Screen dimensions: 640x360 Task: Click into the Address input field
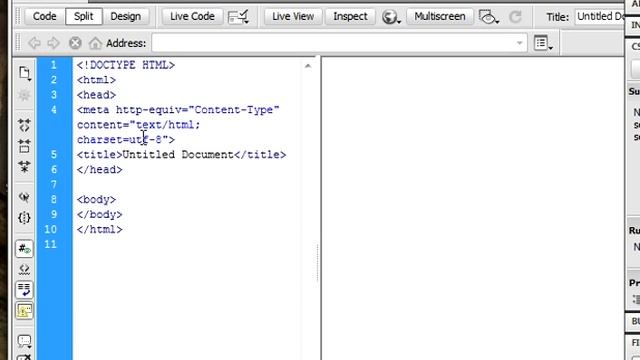click(x=339, y=43)
